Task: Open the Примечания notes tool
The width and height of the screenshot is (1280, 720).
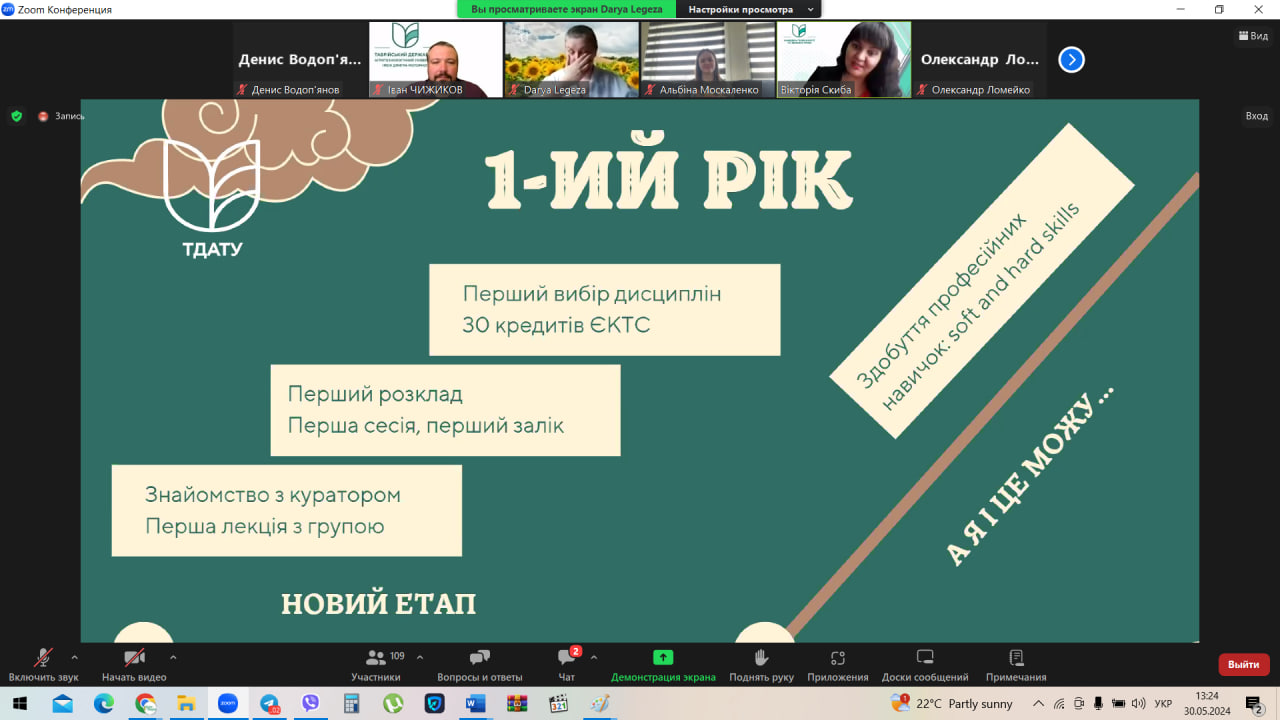Action: pos(1016,665)
